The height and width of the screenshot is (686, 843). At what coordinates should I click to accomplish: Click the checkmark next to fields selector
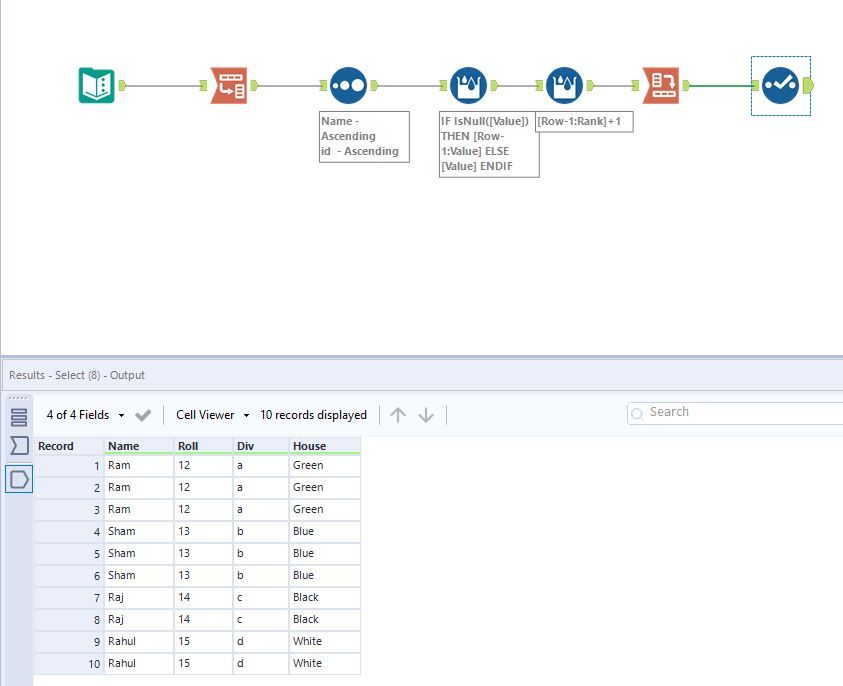click(x=143, y=415)
